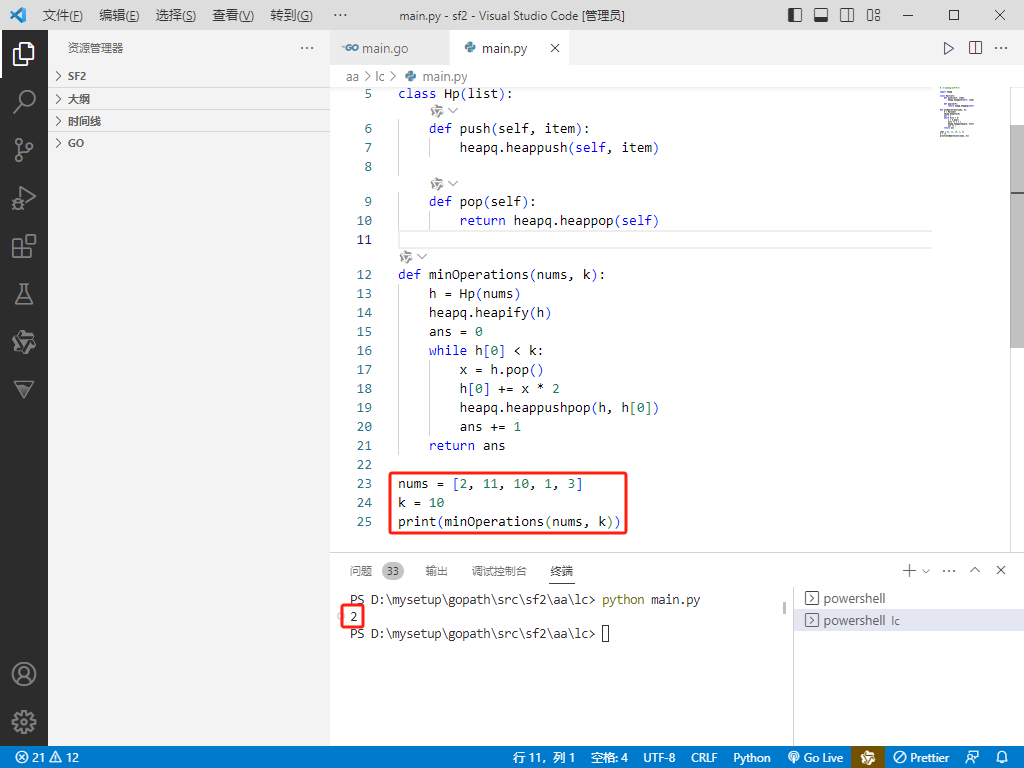
Task: Open the menu bar overflow ellipsis
Action: pos(340,16)
